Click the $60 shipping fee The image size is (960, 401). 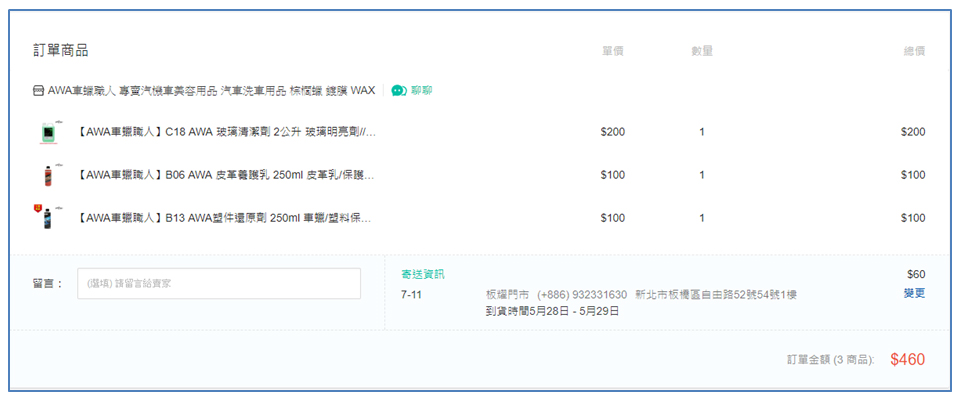tap(916, 274)
